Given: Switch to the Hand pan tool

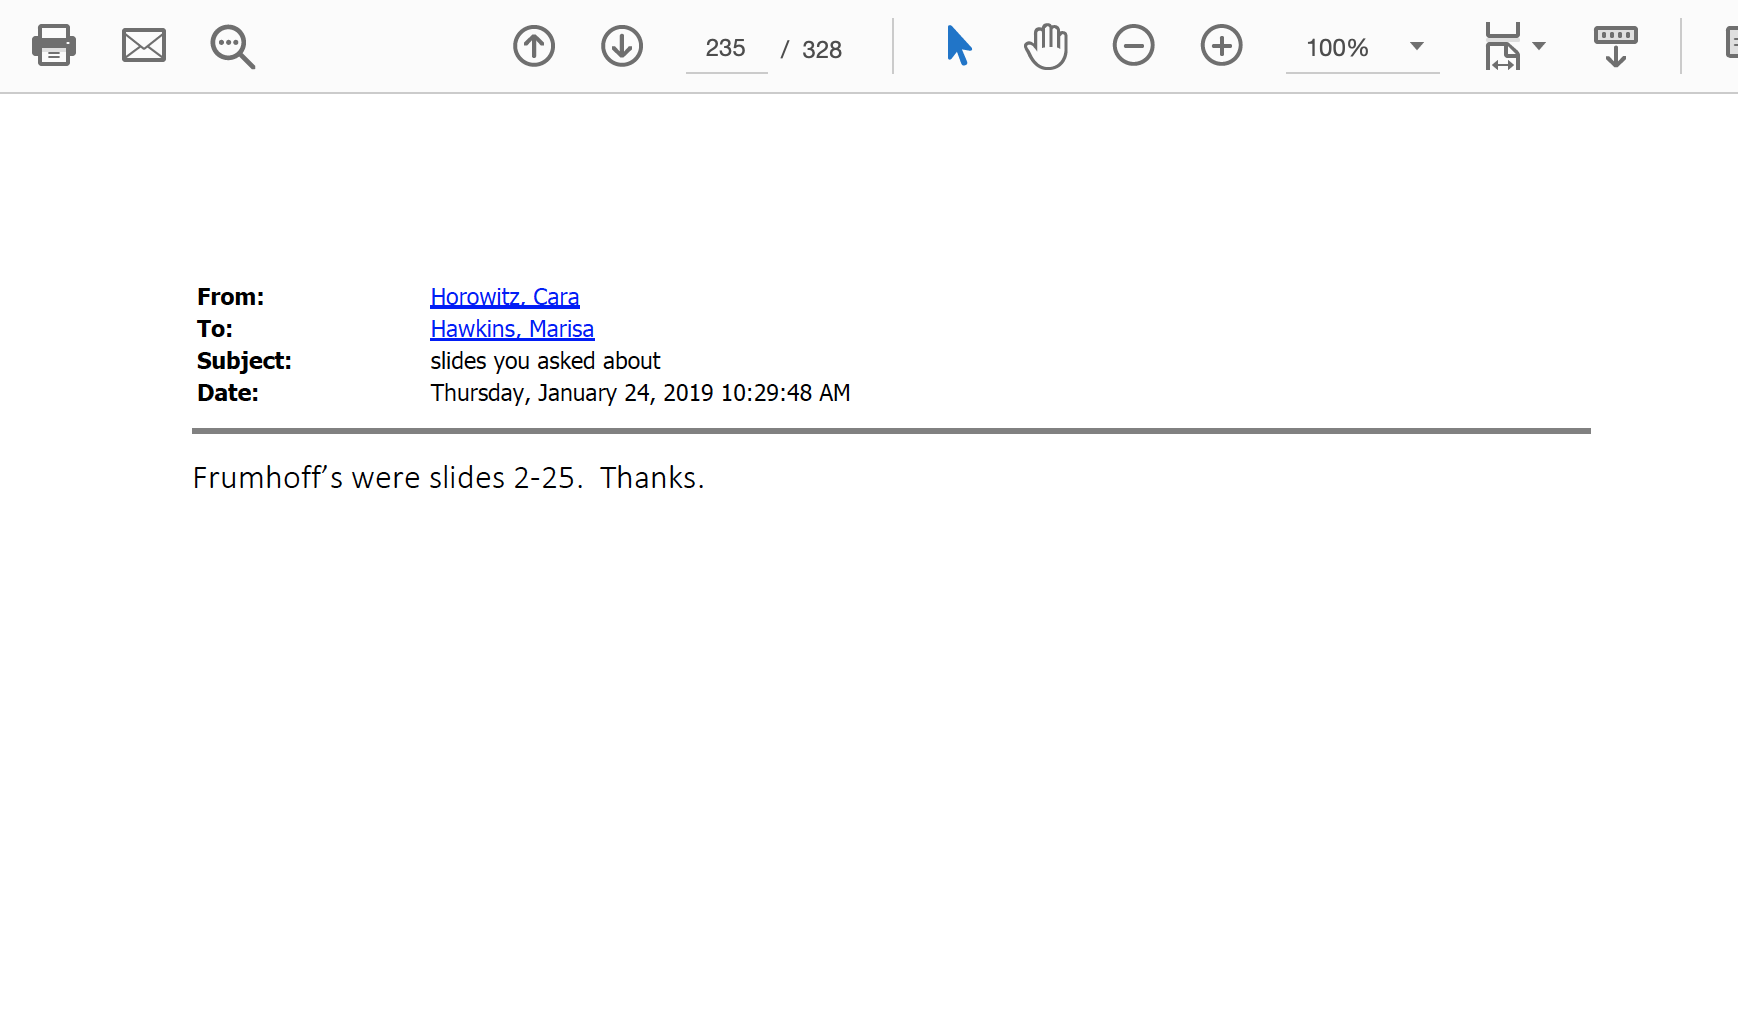Looking at the screenshot, I should coord(1046,46).
